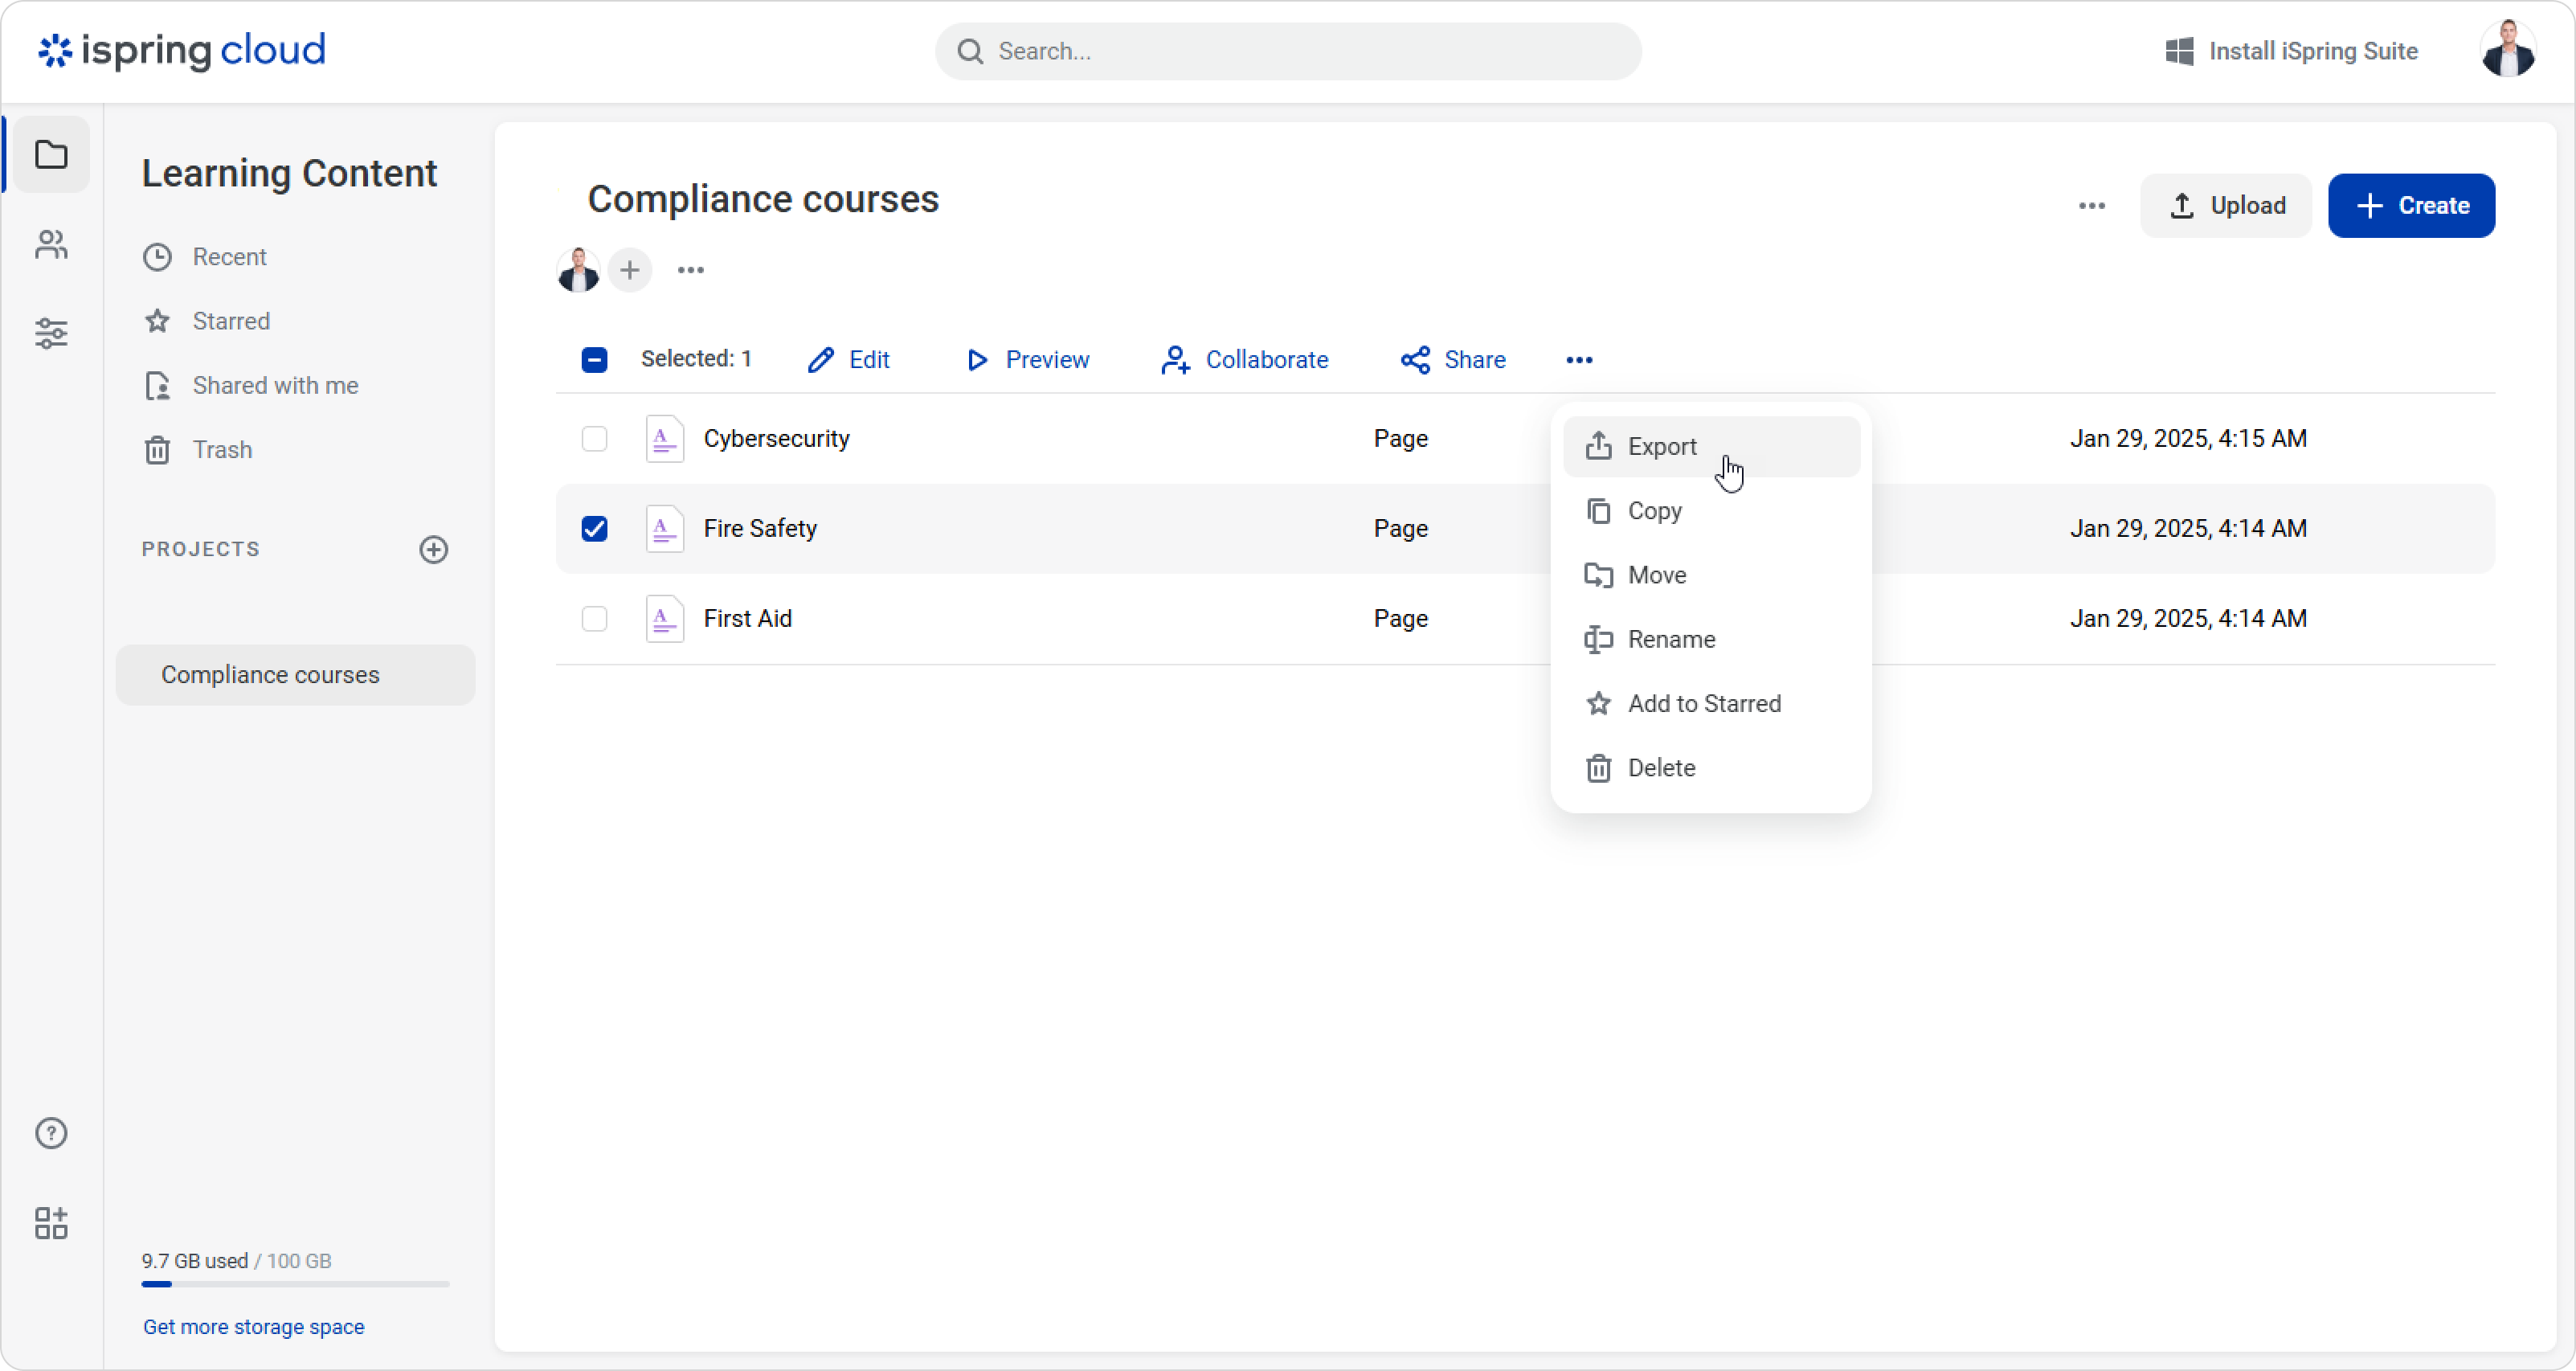Select the First Aid checkbox

[594, 618]
